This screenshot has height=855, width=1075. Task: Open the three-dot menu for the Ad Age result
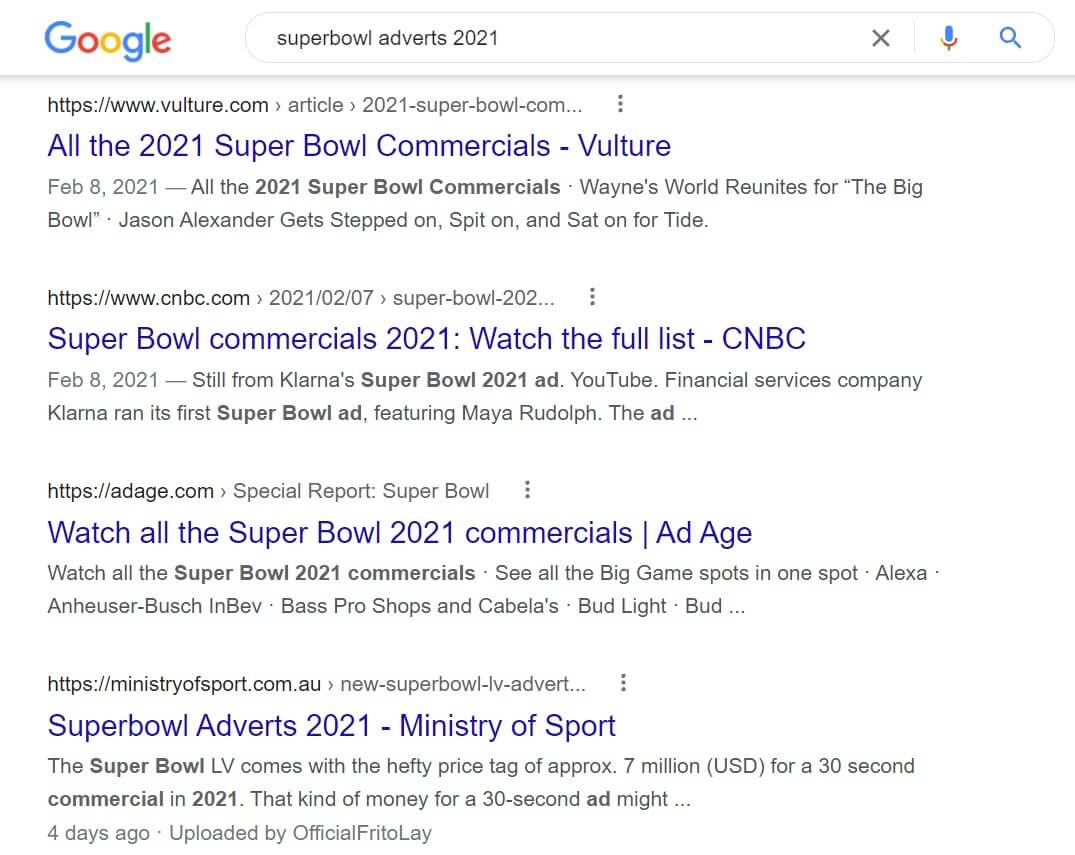(527, 490)
